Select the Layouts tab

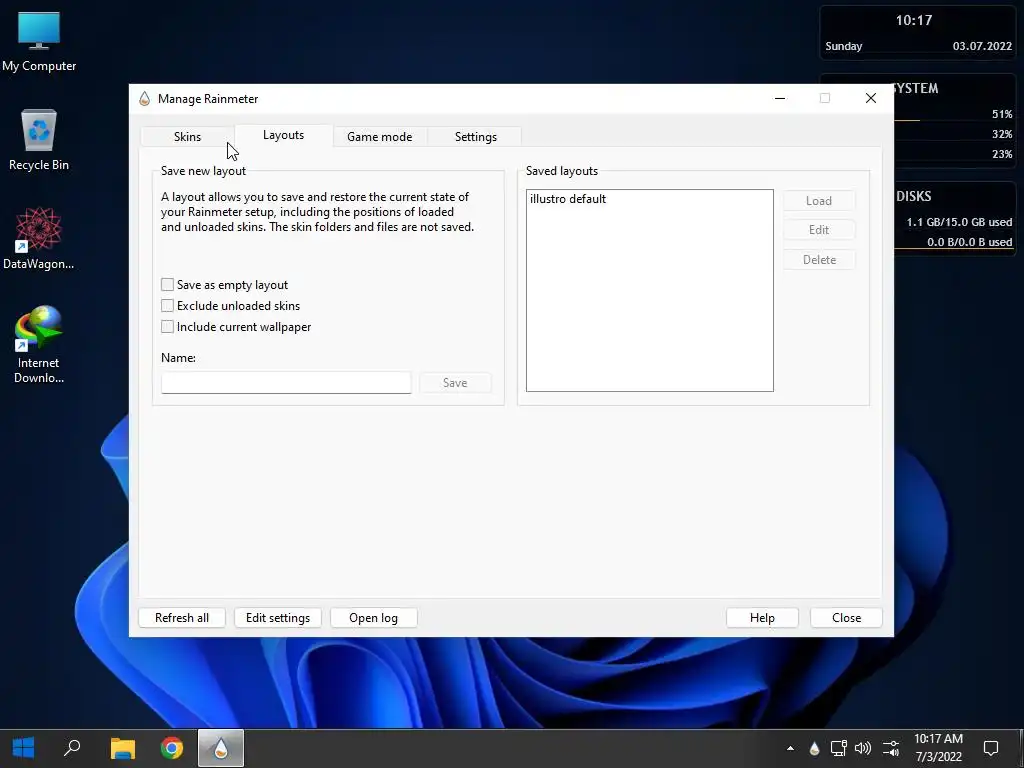tap(283, 135)
